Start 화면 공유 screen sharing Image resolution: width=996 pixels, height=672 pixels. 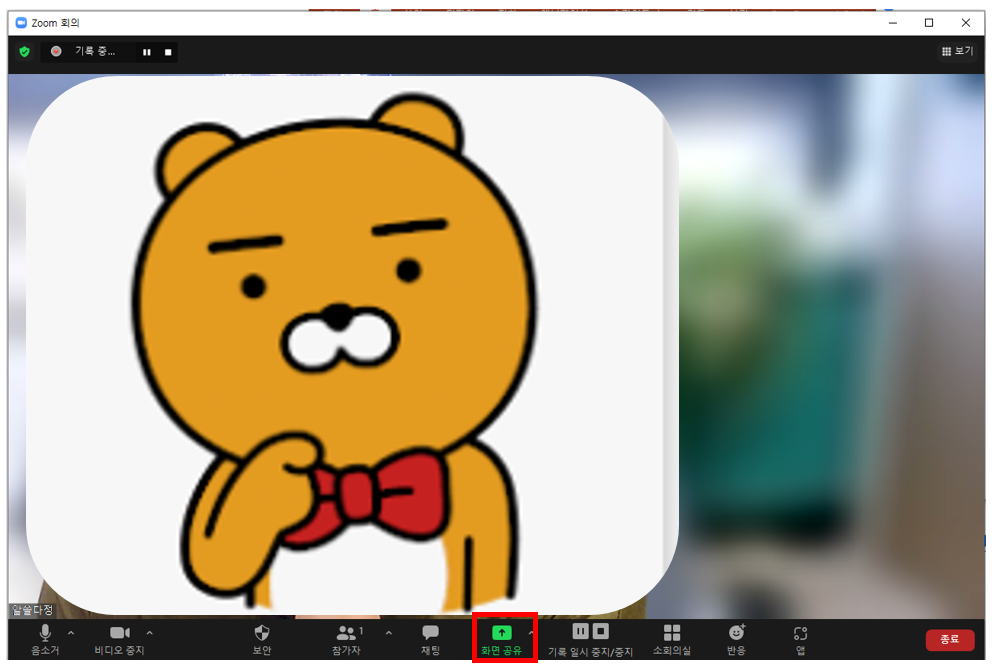coord(502,639)
